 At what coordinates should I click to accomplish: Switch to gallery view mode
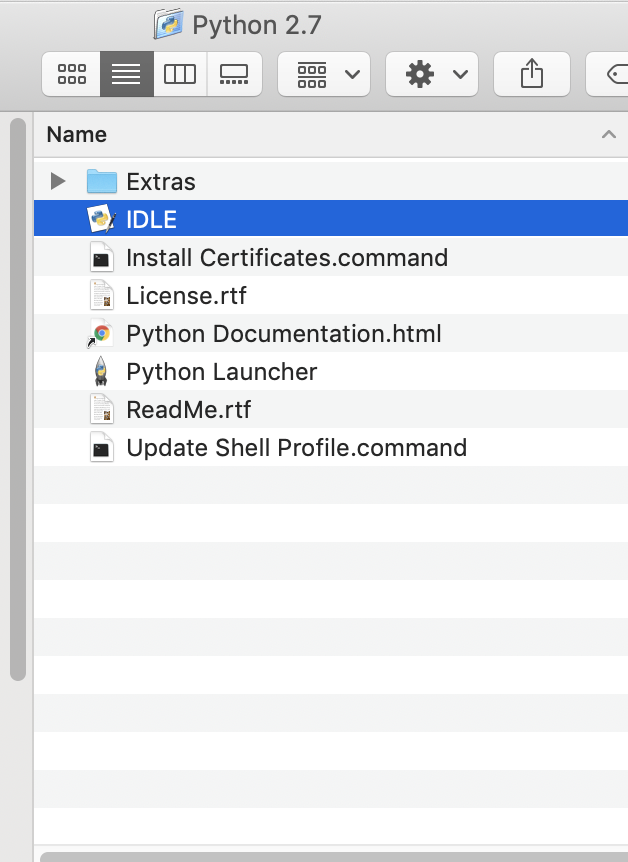[x=234, y=74]
